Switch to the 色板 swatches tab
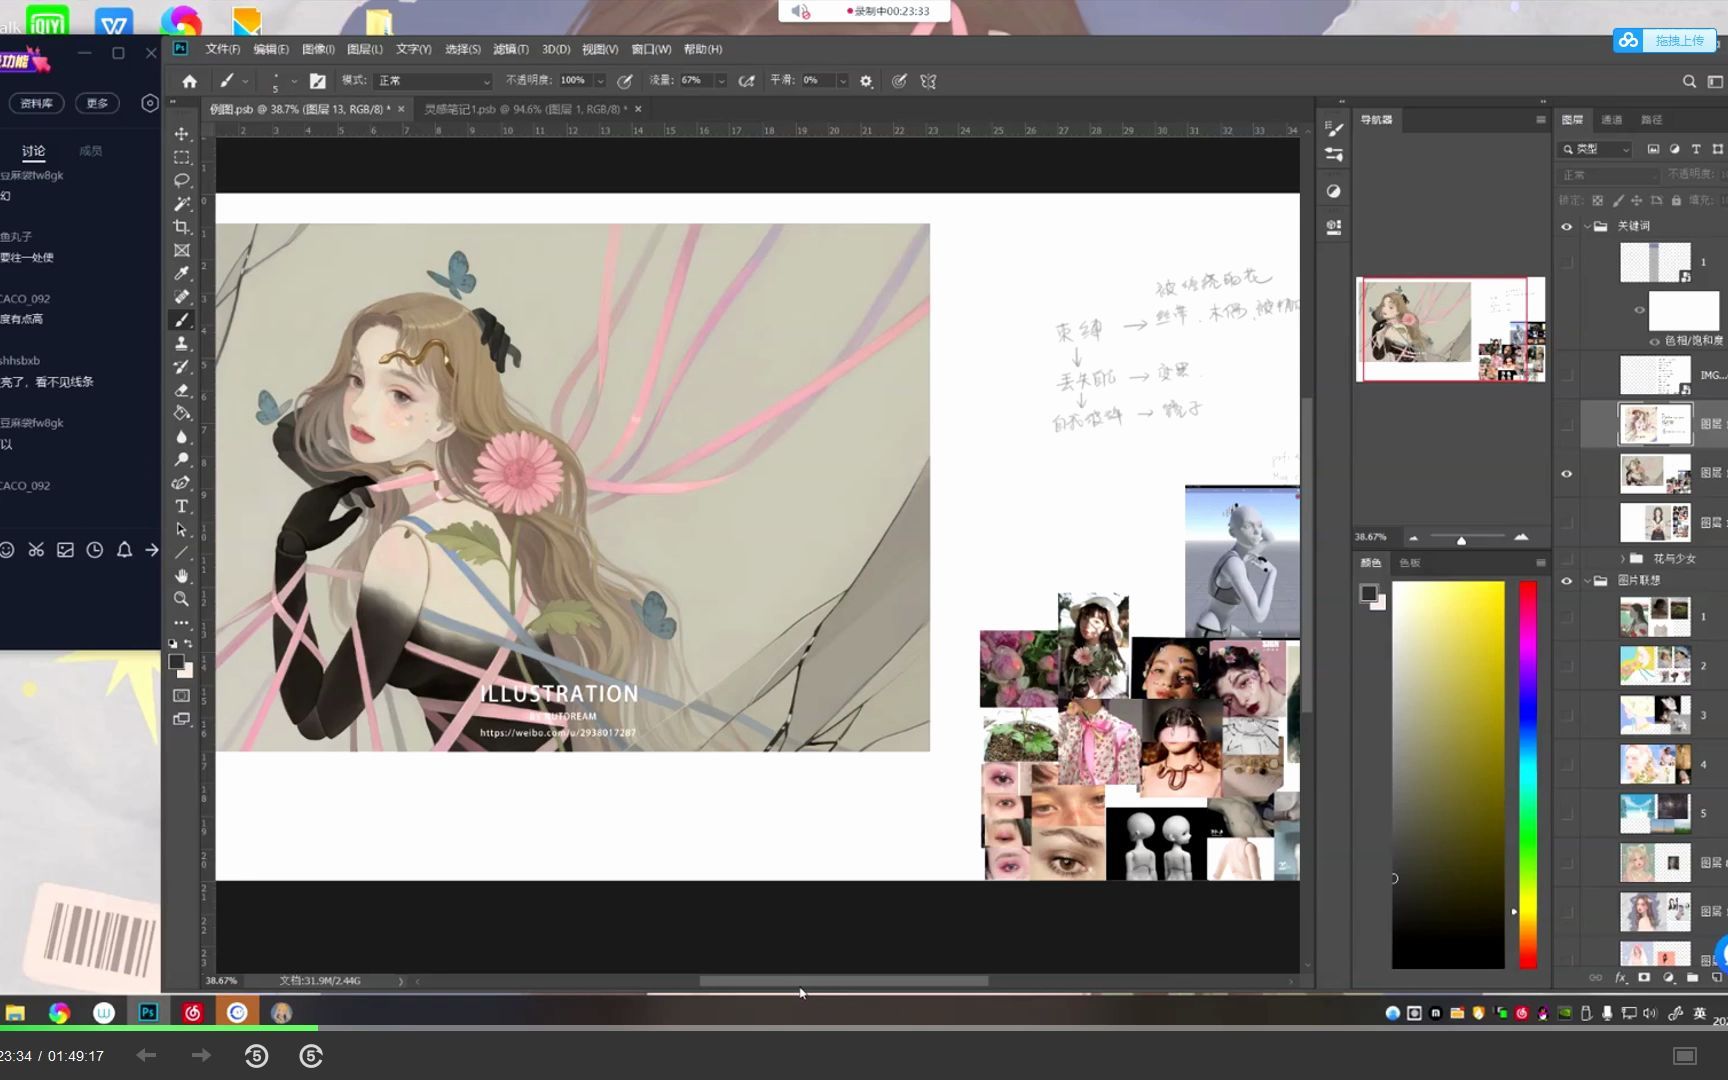The height and width of the screenshot is (1080, 1728). [1409, 563]
